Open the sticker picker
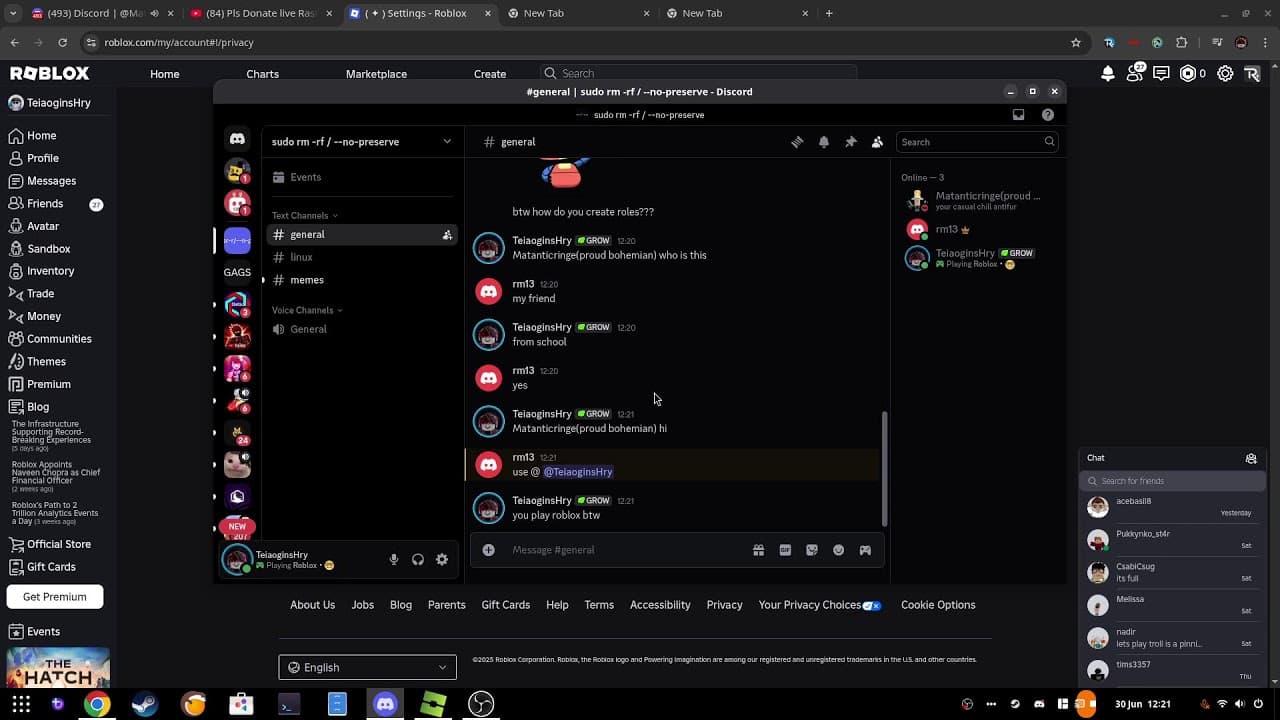The height and width of the screenshot is (720, 1280). (x=812, y=550)
